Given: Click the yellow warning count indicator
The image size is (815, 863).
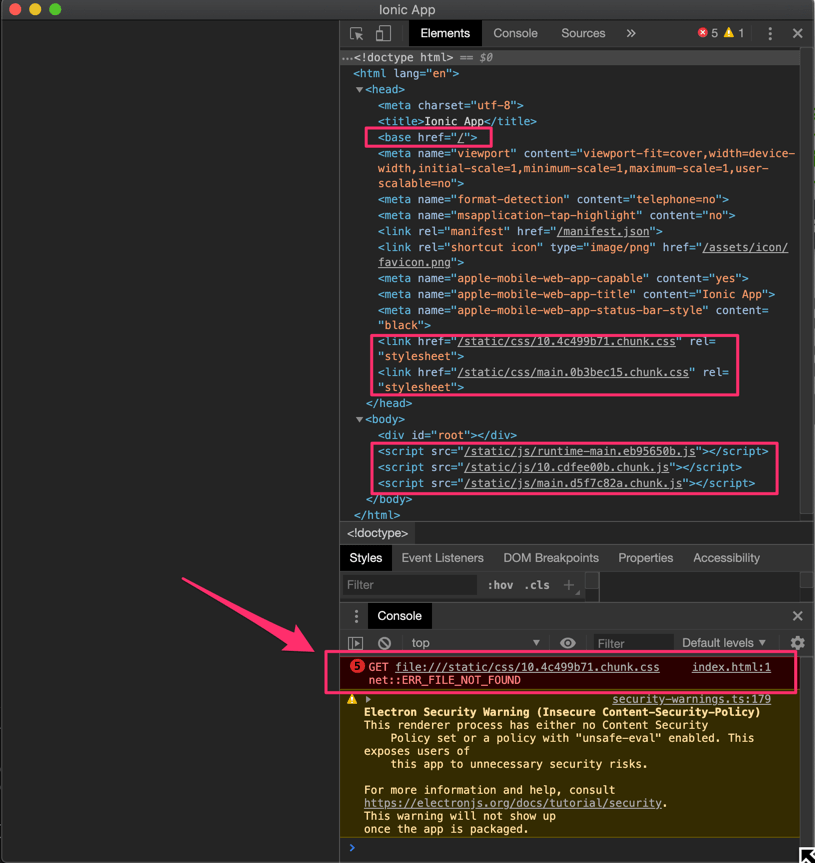Looking at the screenshot, I should tap(734, 33).
